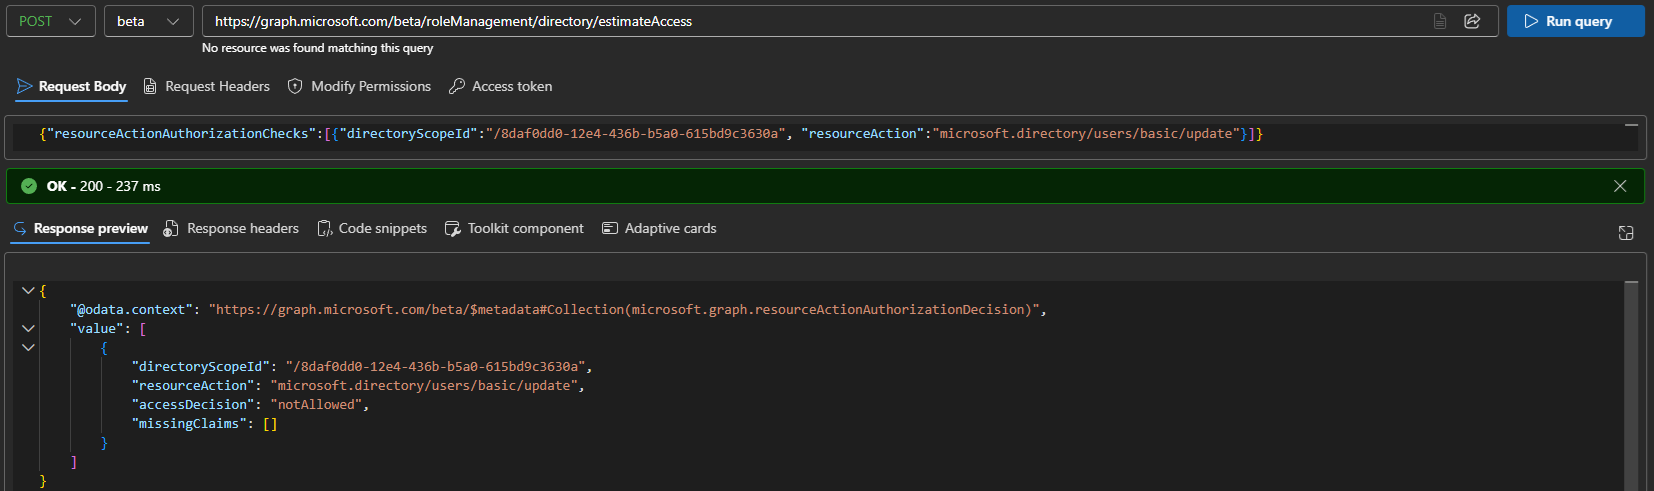Open the Response headers tab

(231, 229)
